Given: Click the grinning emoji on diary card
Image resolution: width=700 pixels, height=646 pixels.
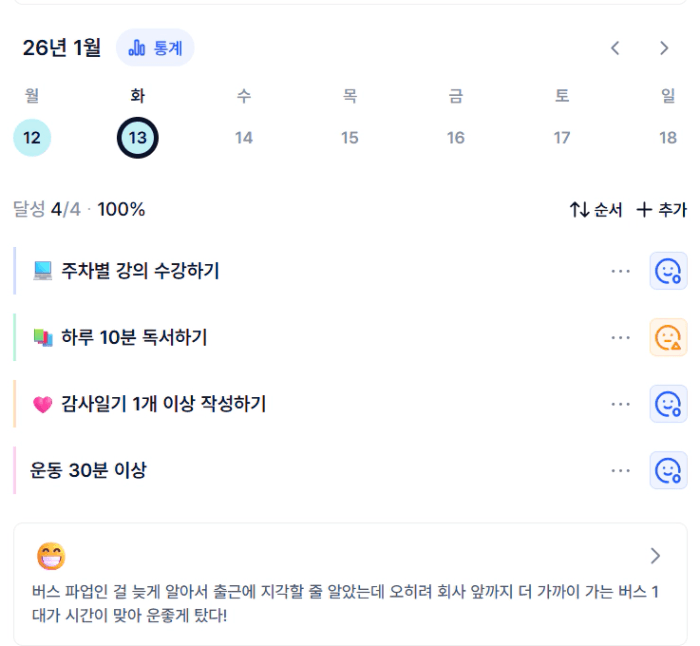Looking at the screenshot, I should (x=51, y=556).
